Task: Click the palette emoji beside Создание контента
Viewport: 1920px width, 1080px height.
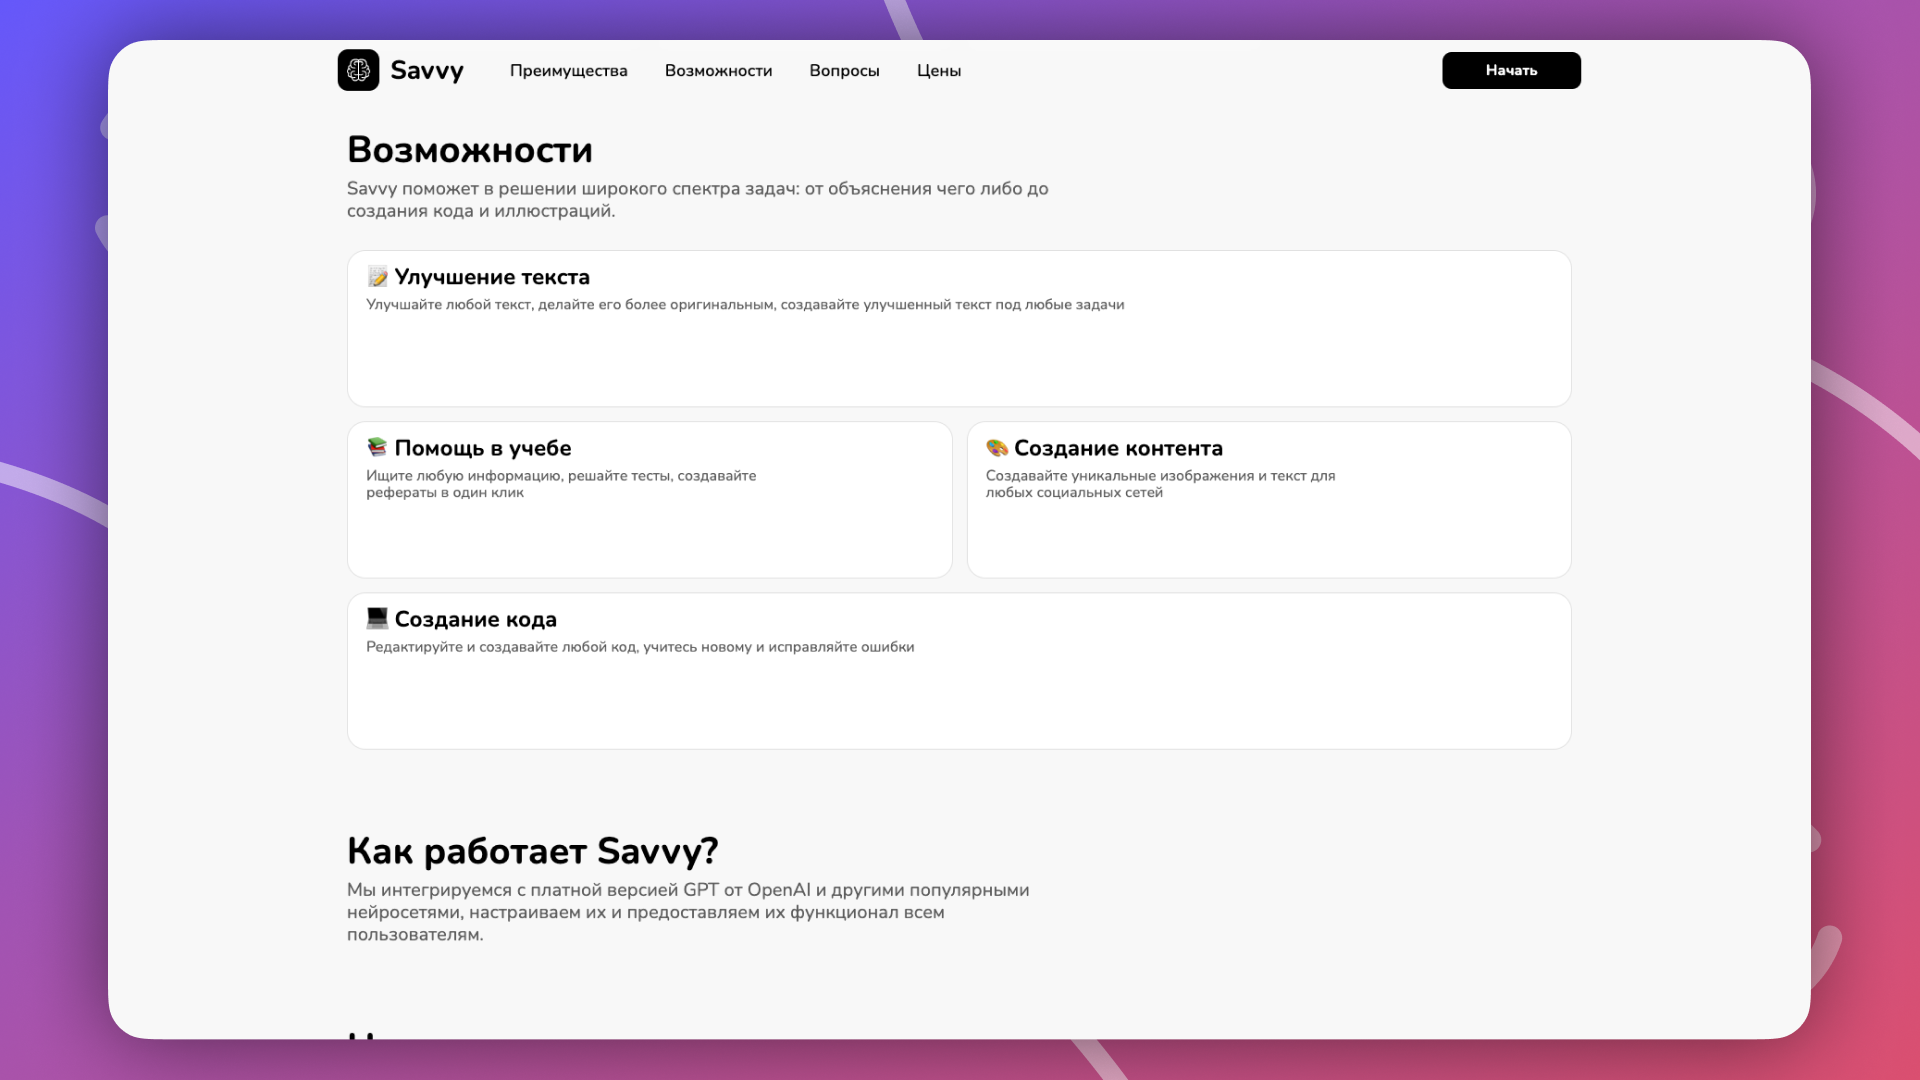Action: tap(996, 447)
